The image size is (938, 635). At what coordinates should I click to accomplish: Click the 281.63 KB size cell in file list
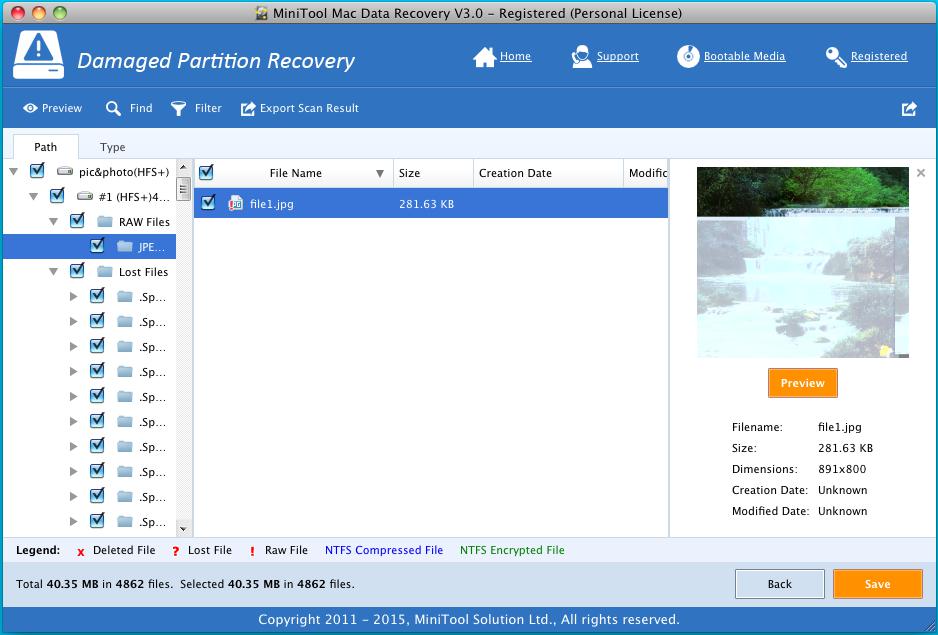(x=427, y=204)
